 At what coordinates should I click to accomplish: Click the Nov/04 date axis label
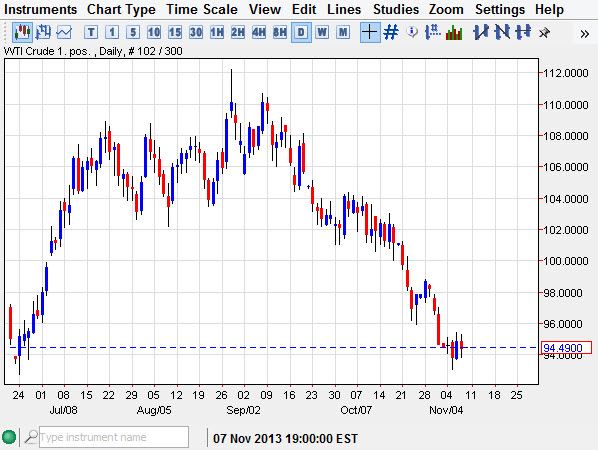click(446, 410)
